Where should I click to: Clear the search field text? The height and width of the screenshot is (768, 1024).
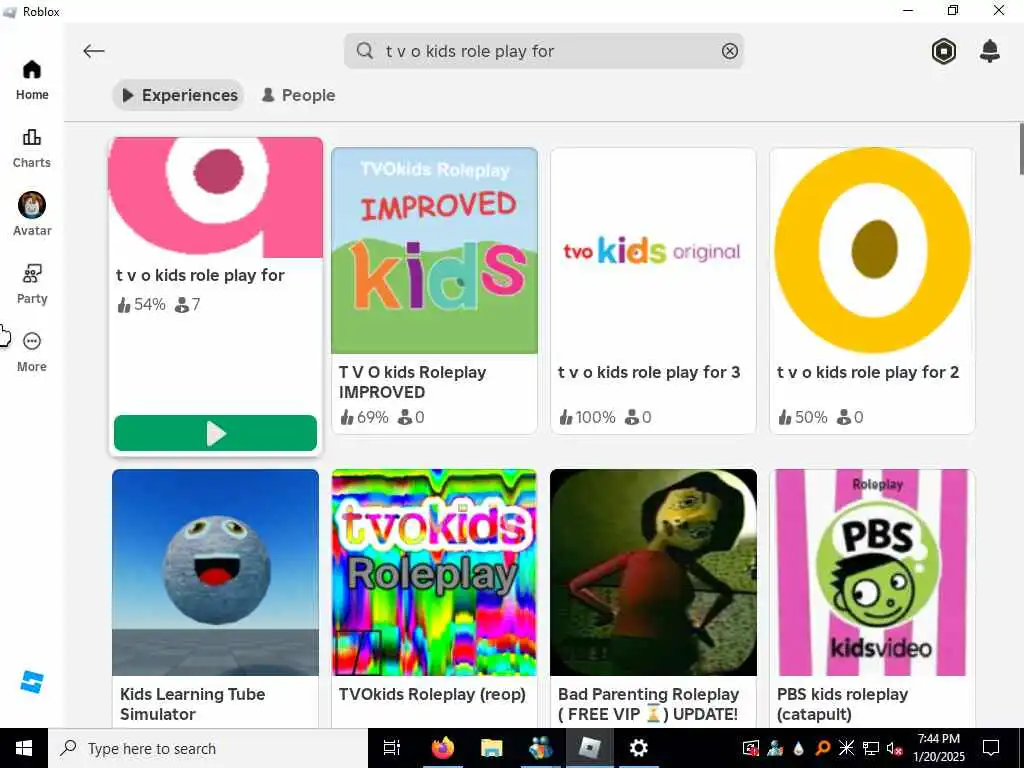[x=729, y=51]
